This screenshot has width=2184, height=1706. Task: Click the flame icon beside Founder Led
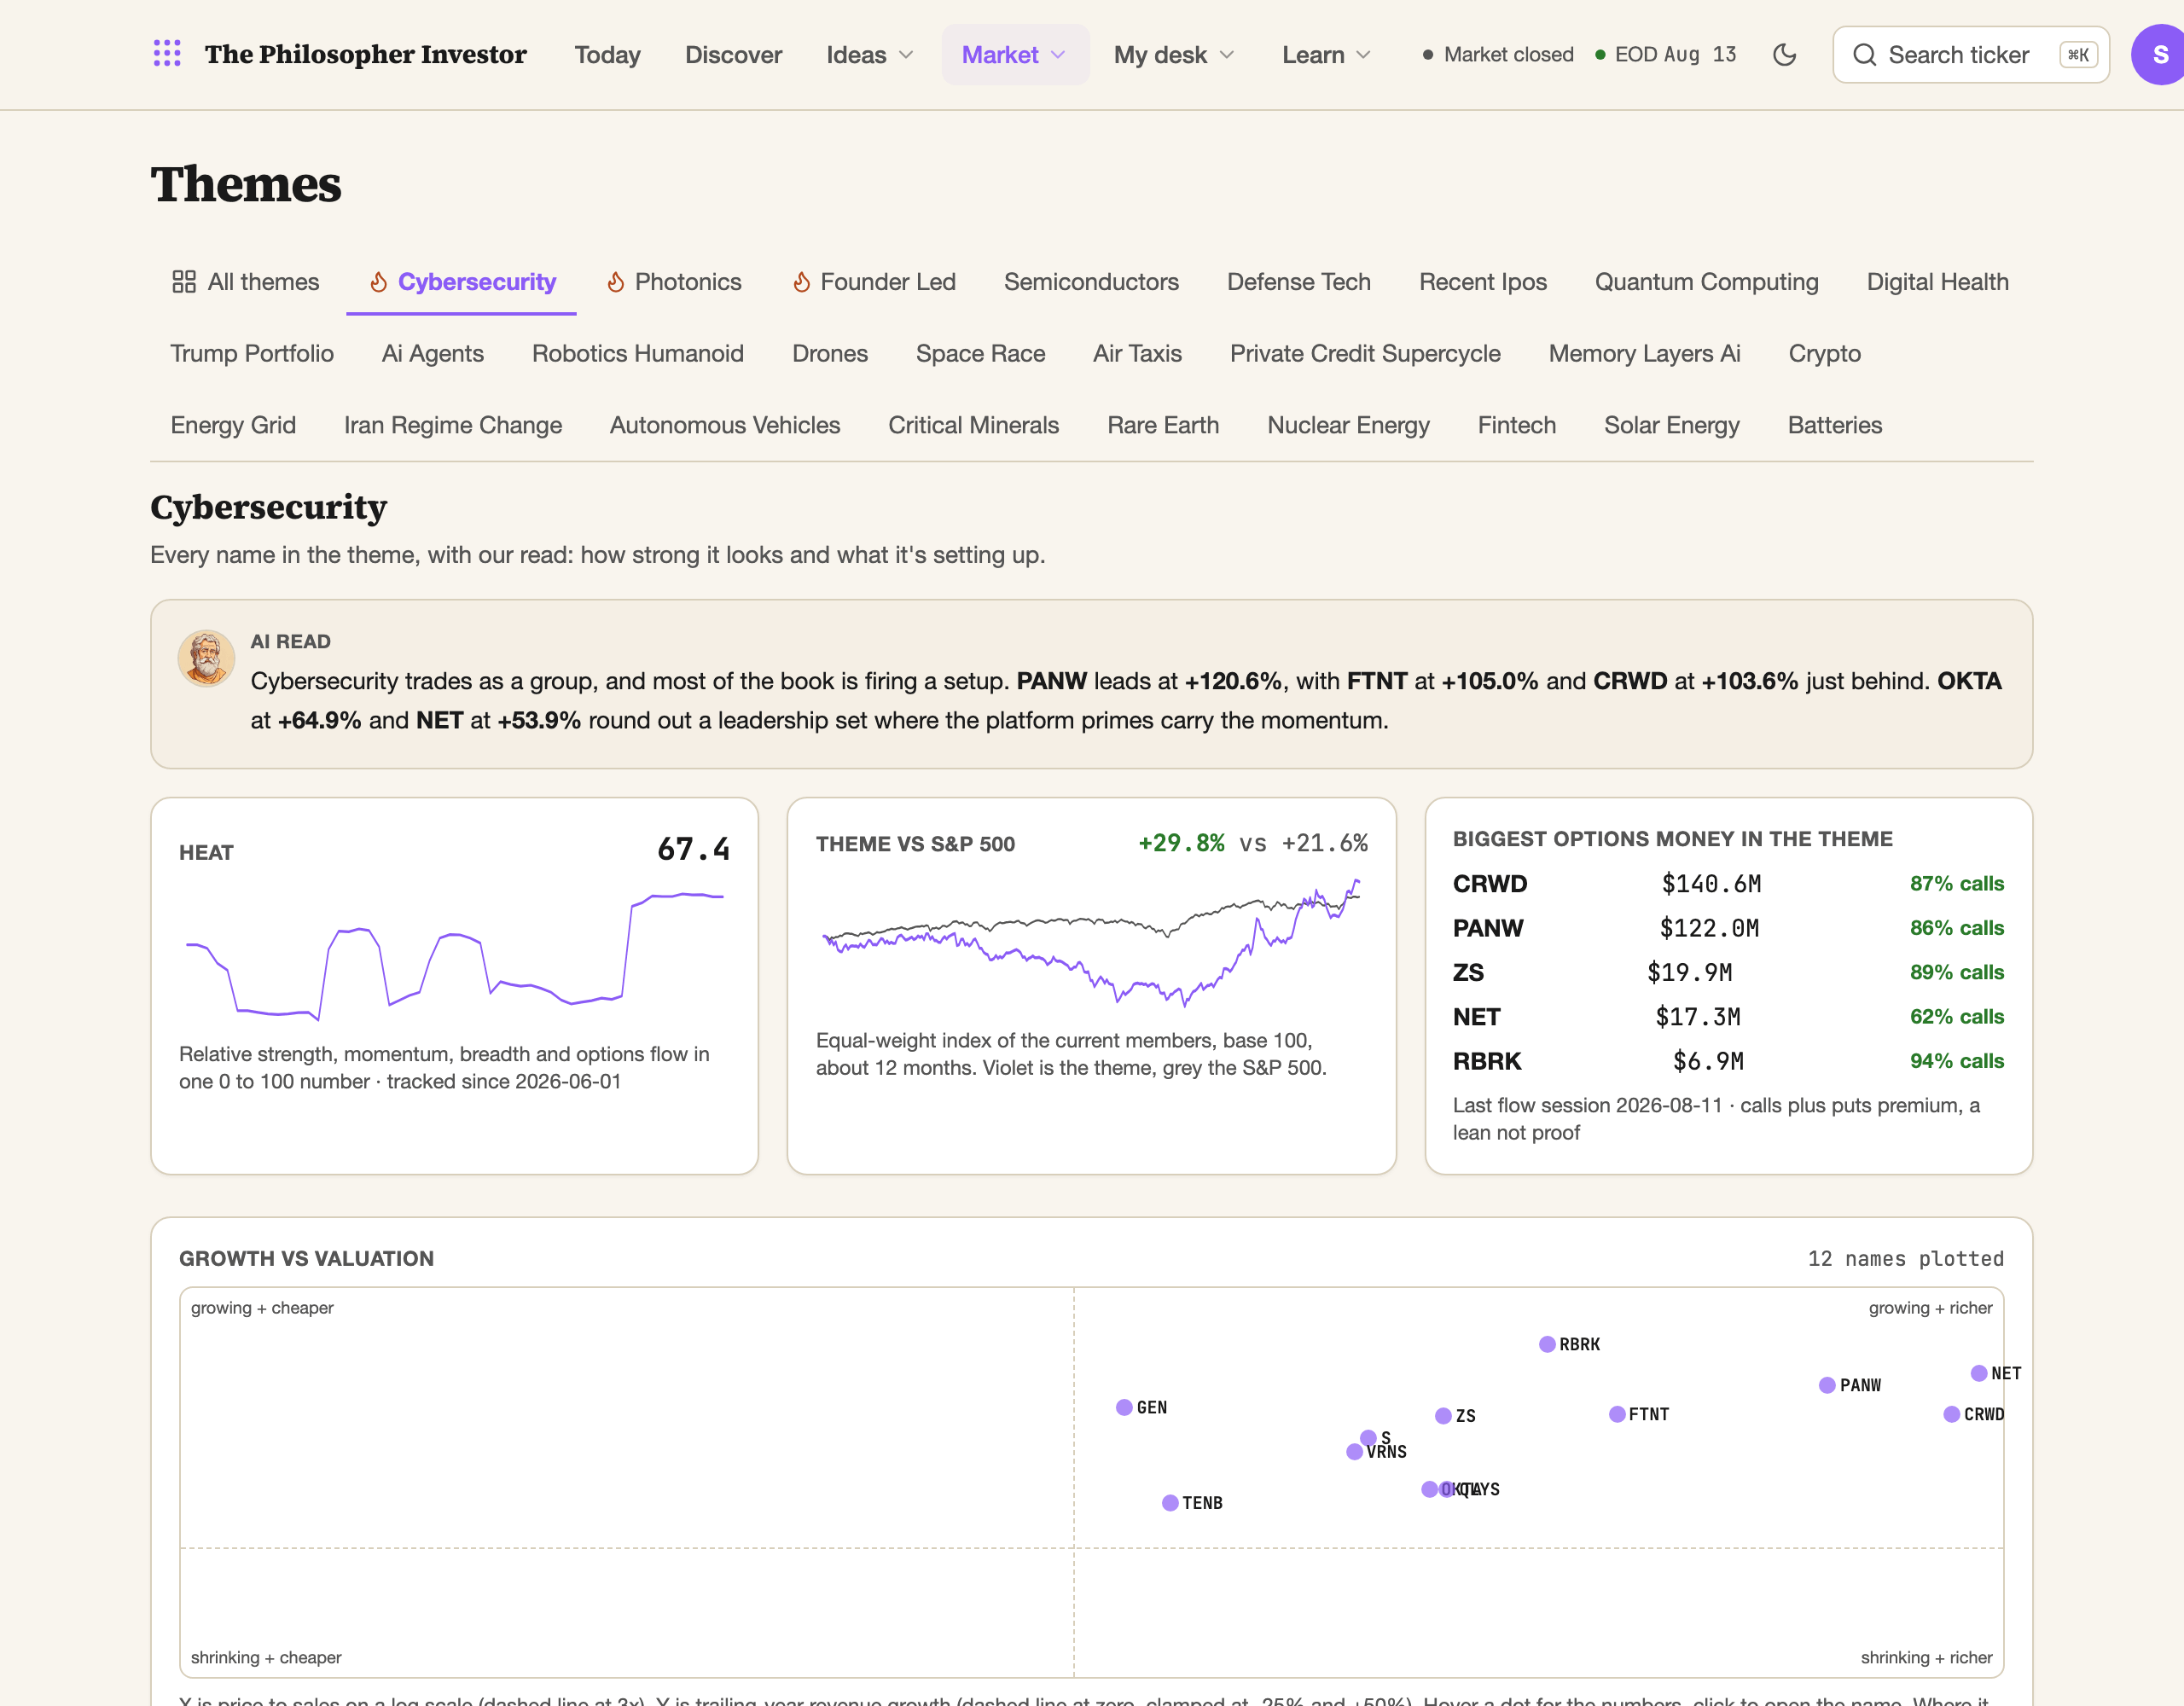pyautogui.click(x=801, y=282)
